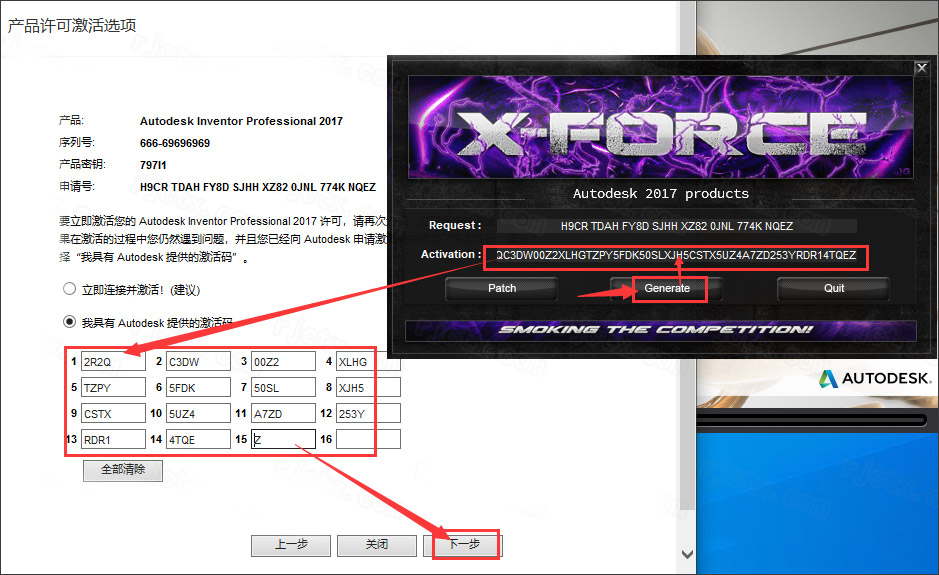Click activation code field 9 containing CSTX

point(113,413)
